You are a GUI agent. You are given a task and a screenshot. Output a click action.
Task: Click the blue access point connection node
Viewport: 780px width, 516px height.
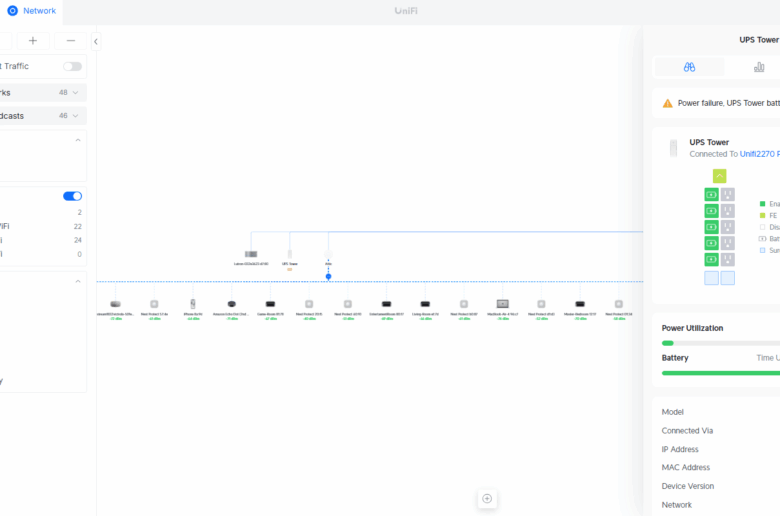(x=328, y=276)
